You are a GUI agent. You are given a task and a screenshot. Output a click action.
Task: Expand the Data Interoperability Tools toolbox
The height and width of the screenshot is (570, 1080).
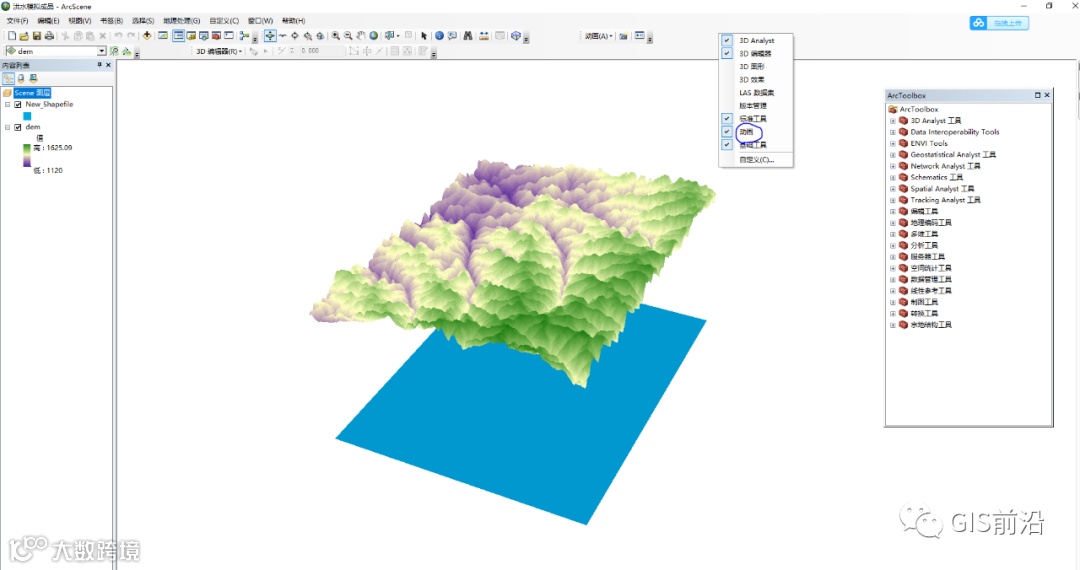tap(893, 132)
